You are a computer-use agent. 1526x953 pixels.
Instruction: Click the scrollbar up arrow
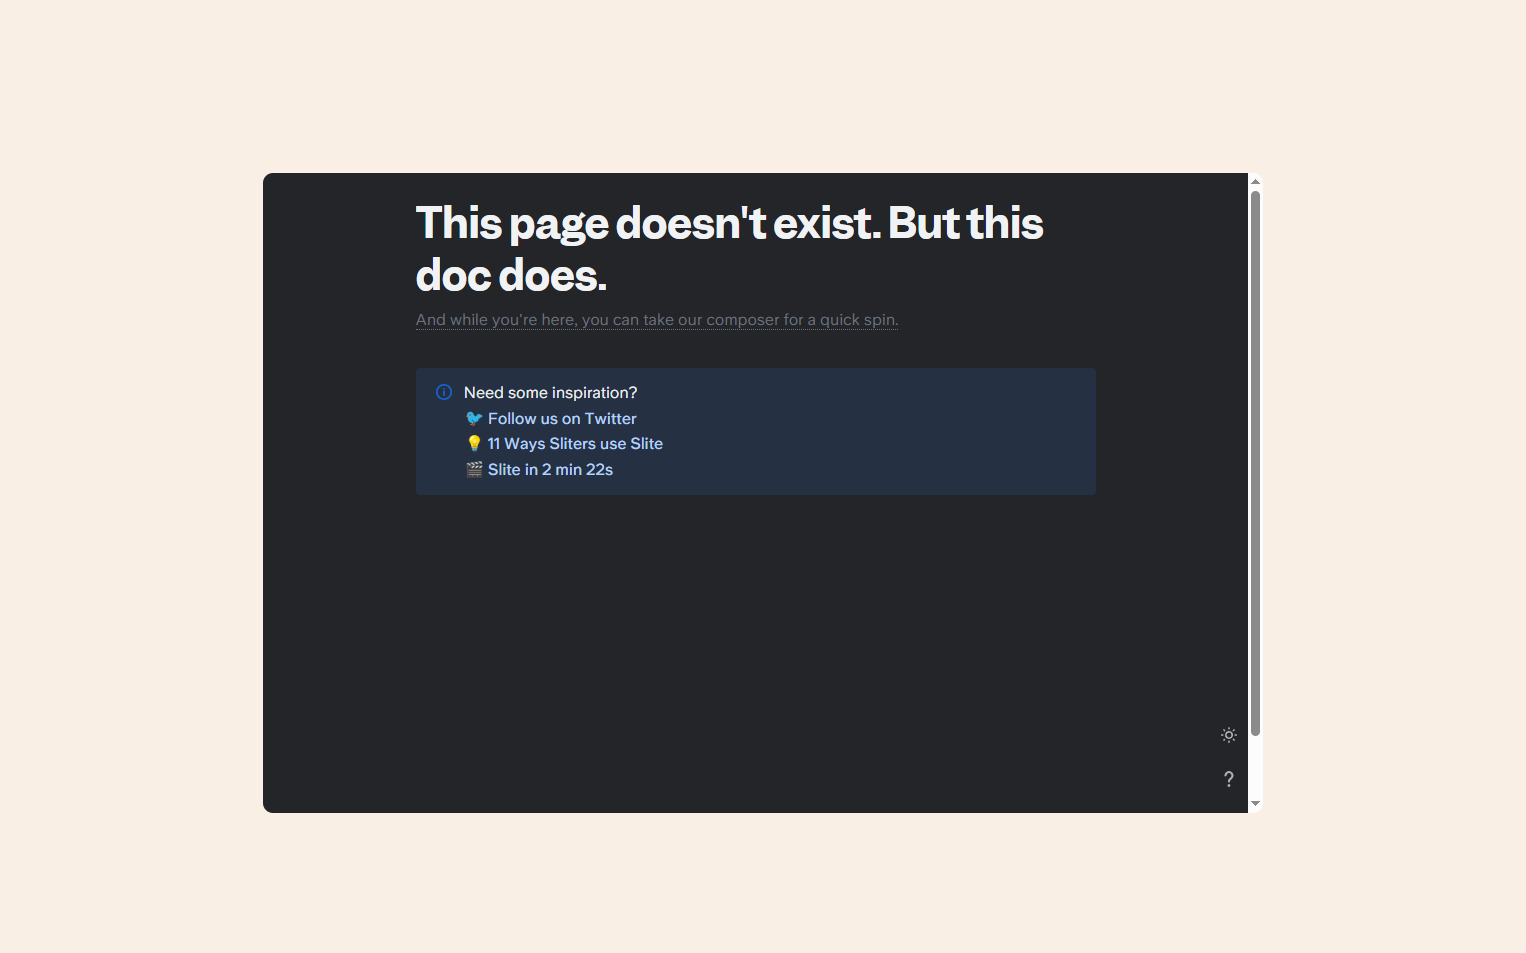tap(1255, 181)
